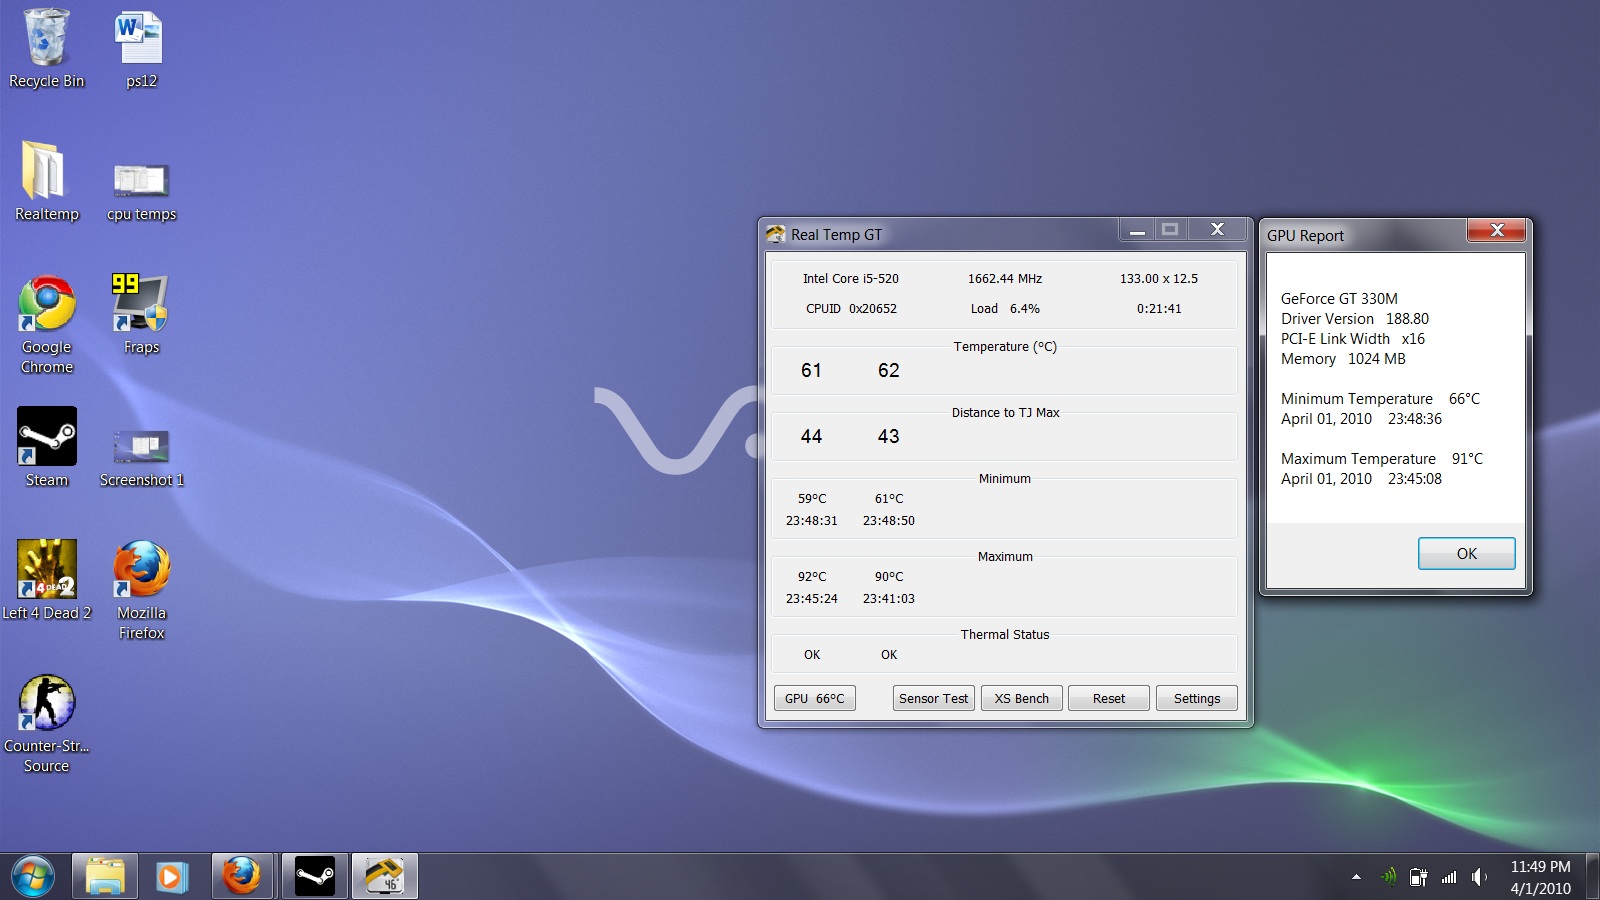Click the Memory 1024 MB line

coord(1343,358)
